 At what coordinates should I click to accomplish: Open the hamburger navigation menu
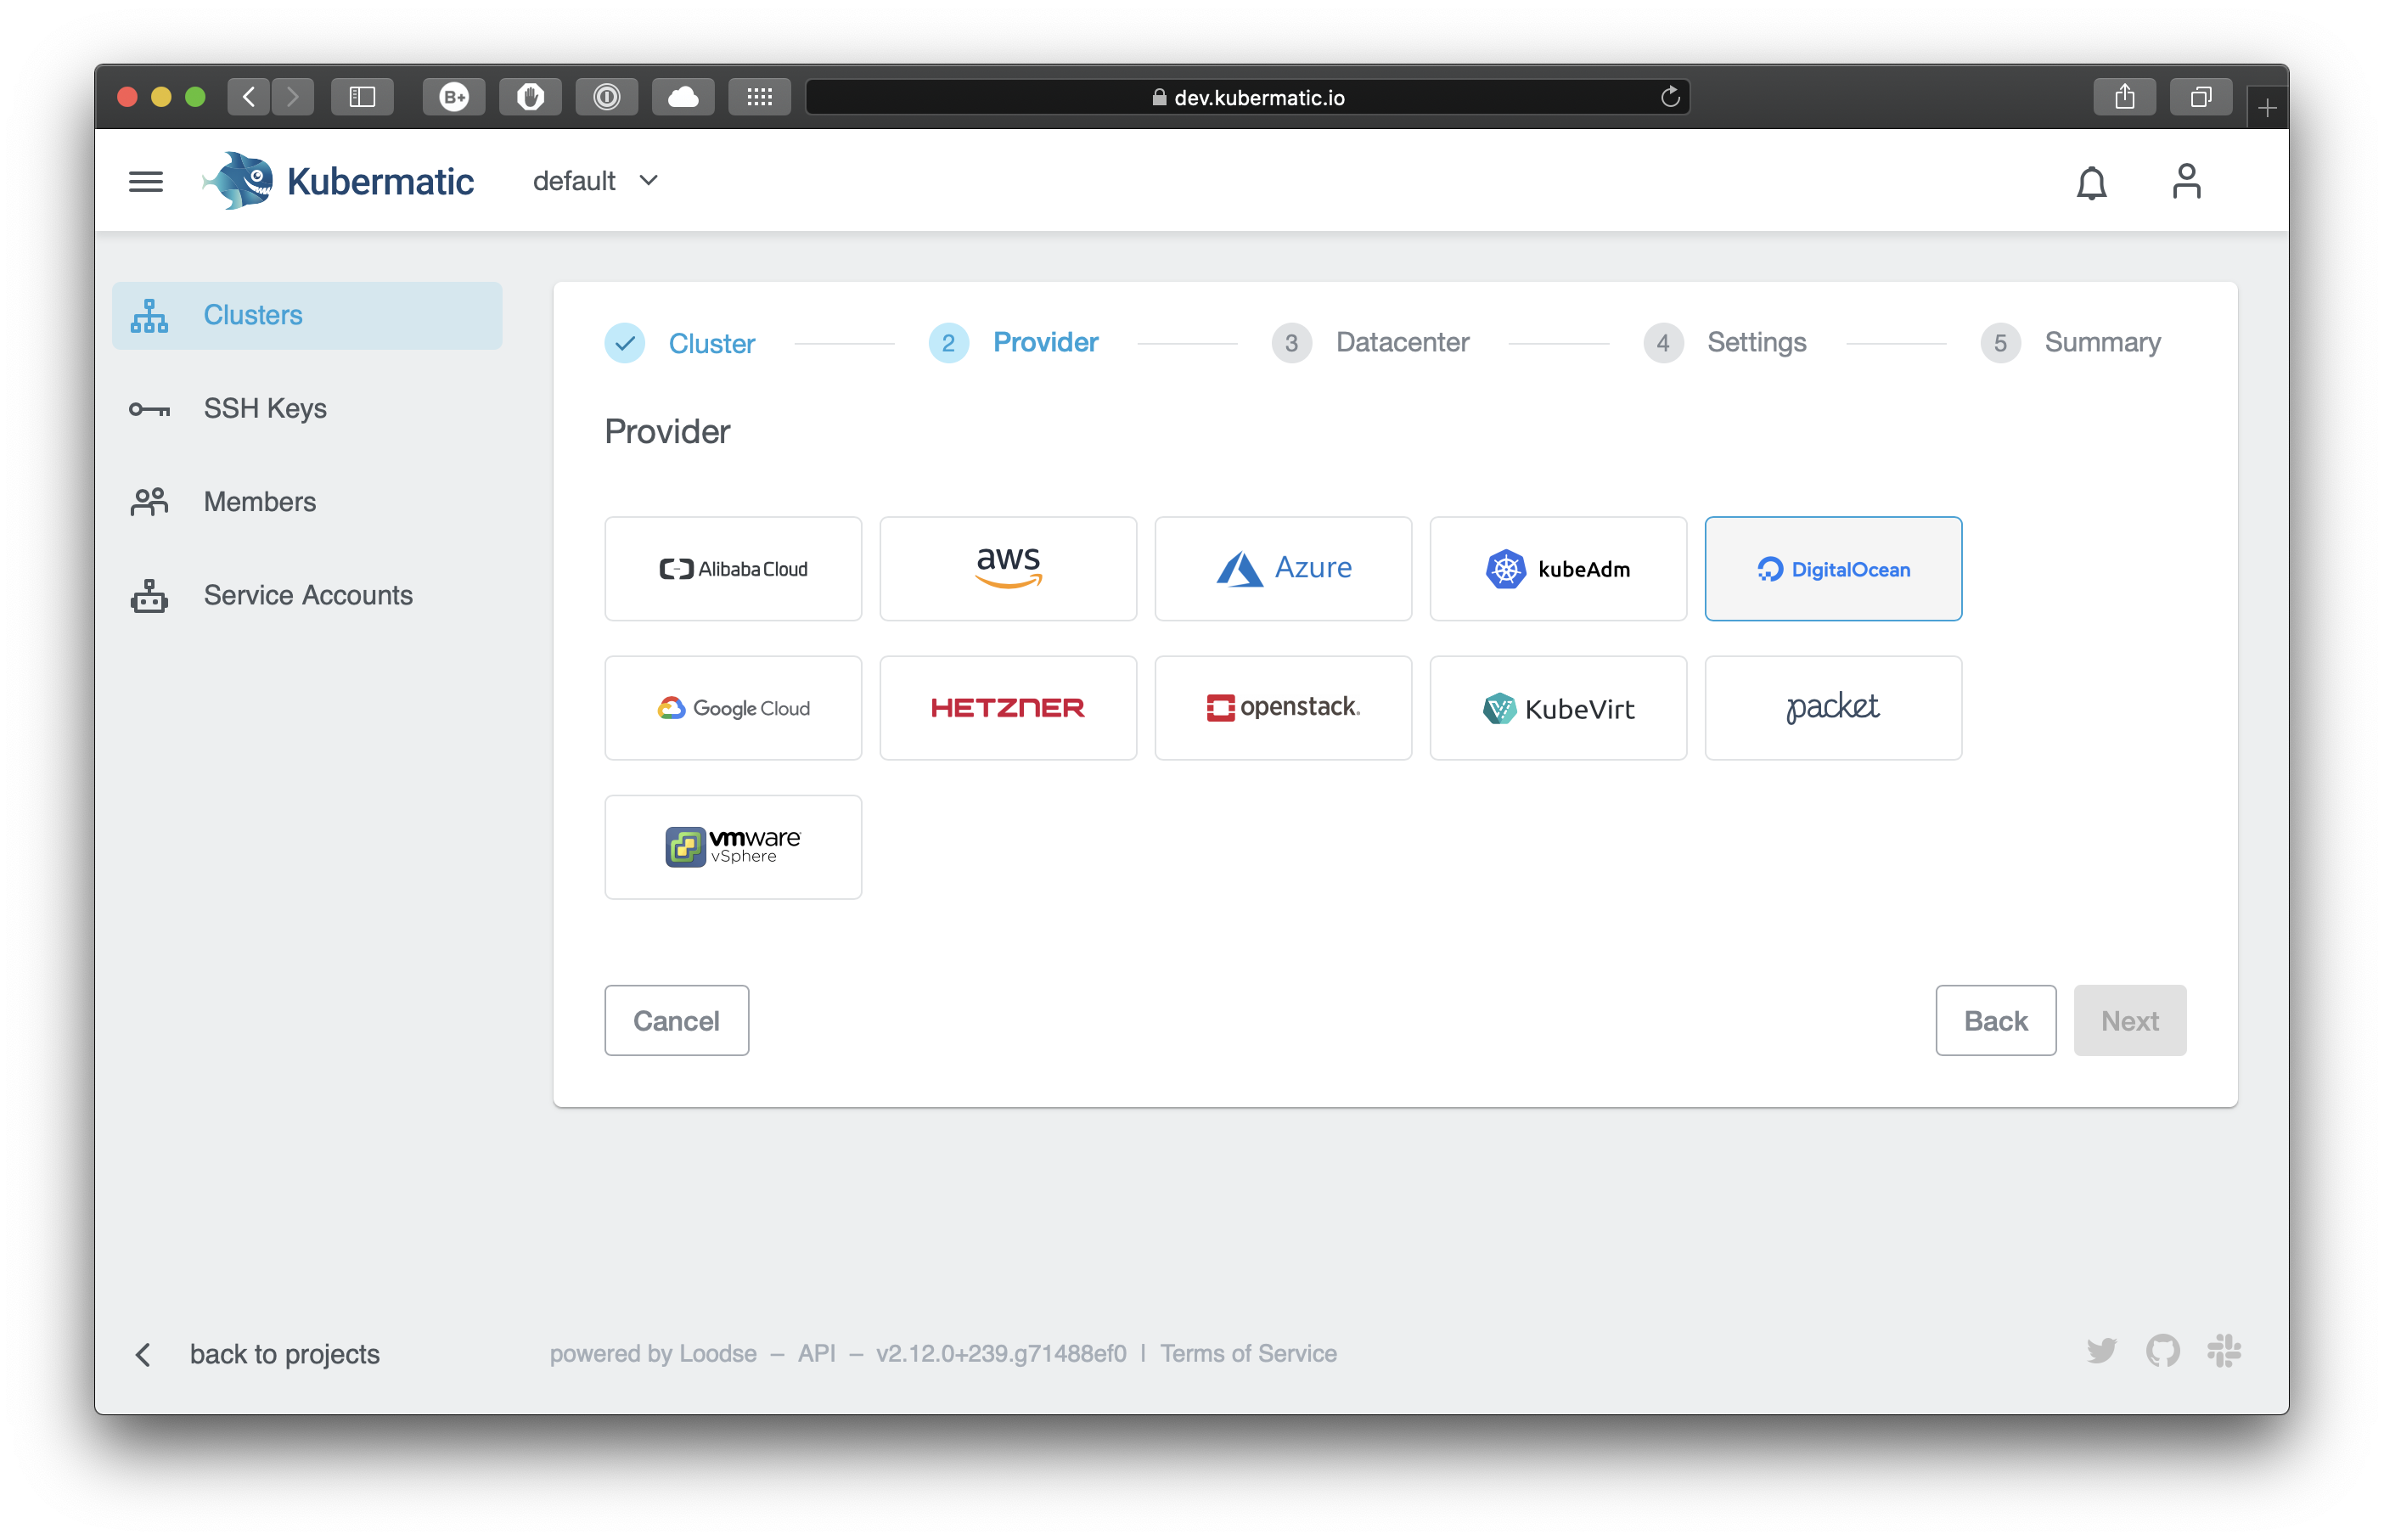click(145, 181)
